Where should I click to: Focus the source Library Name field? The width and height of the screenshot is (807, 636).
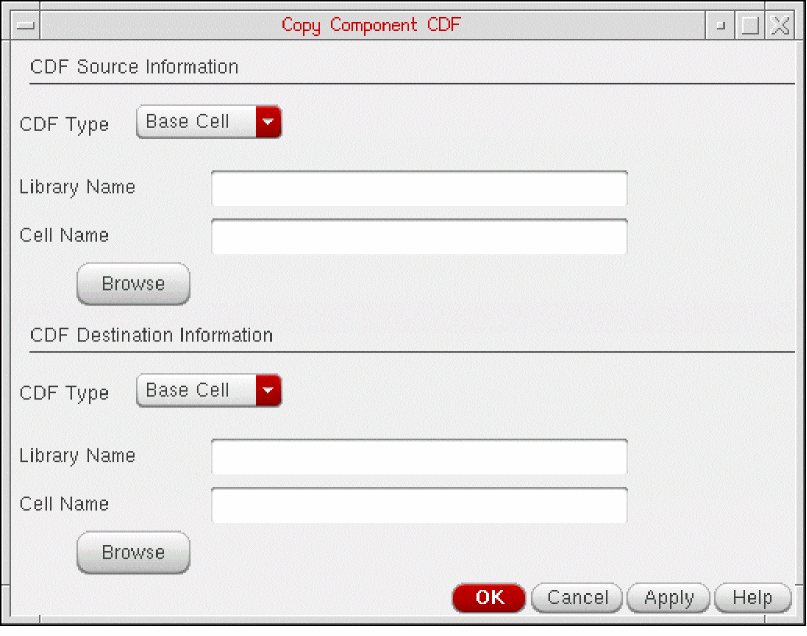click(x=419, y=188)
